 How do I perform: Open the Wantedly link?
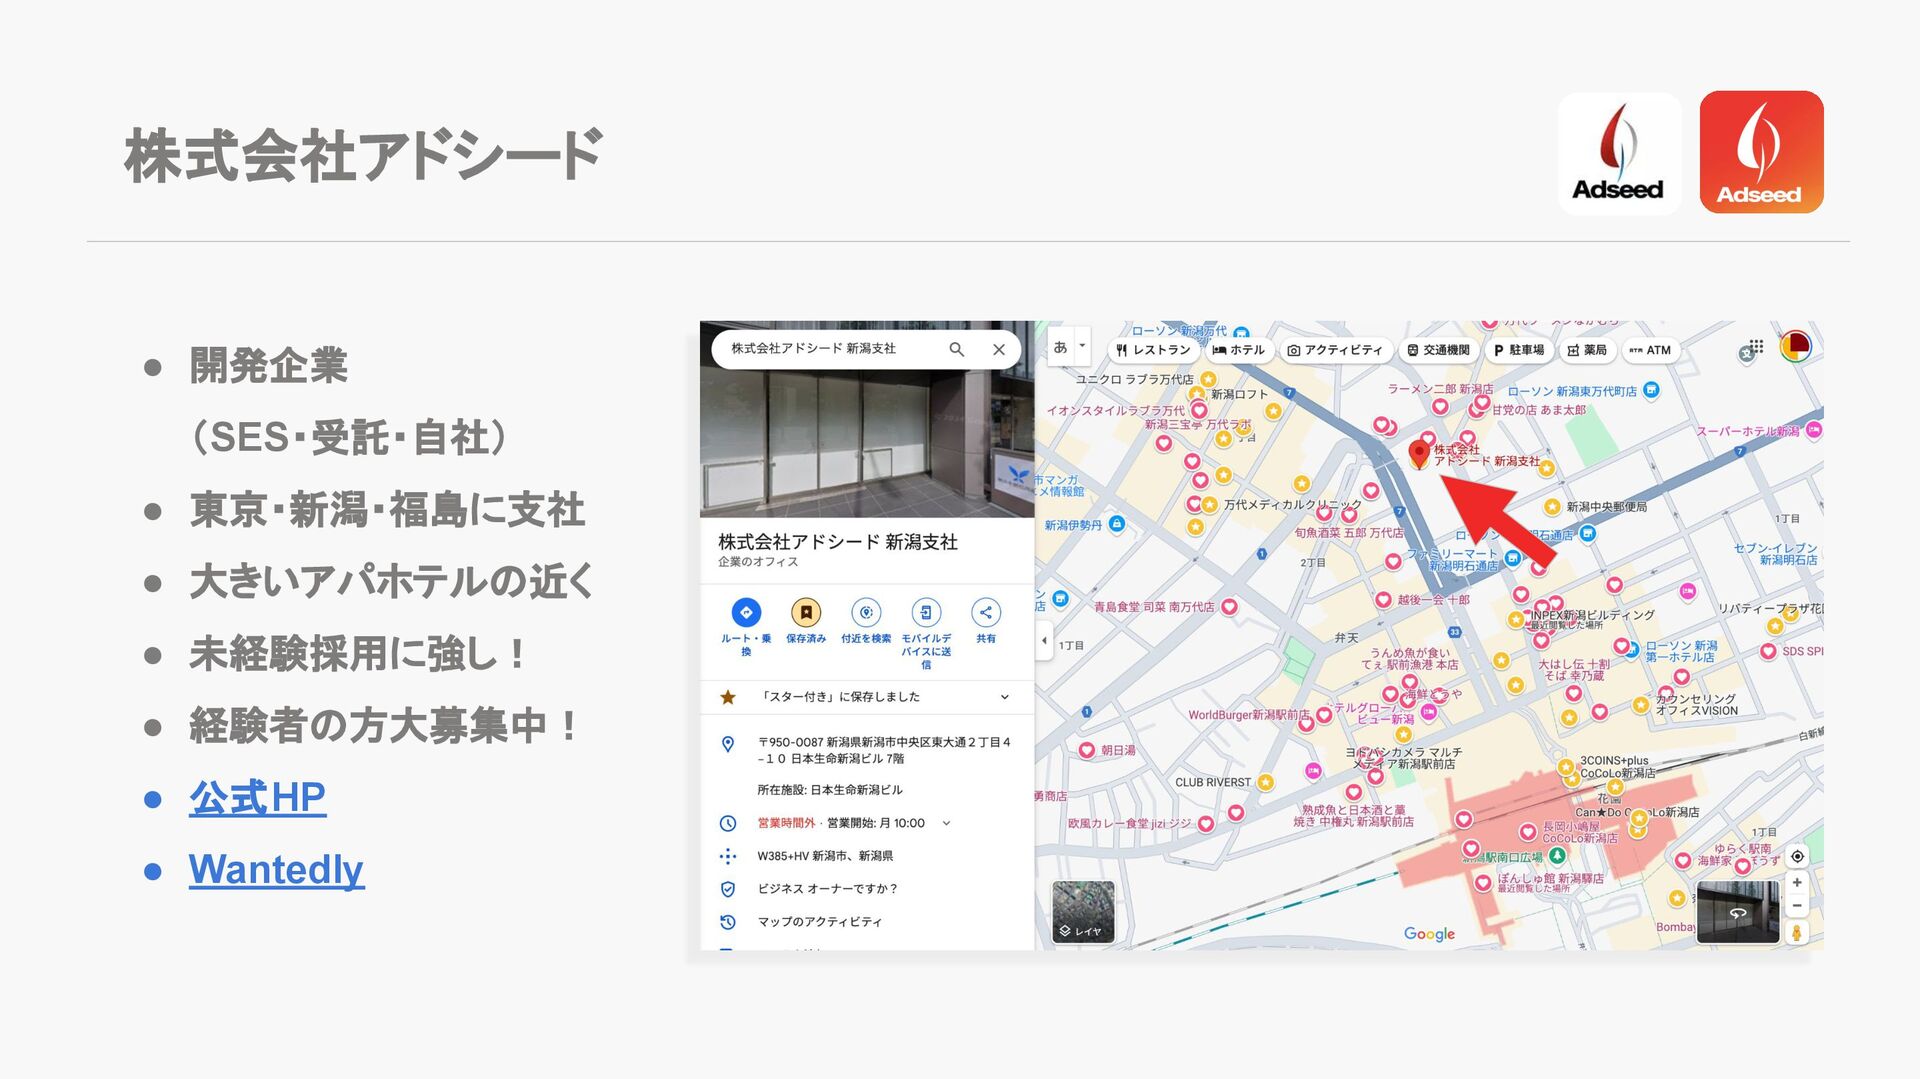tap(276, 869)
